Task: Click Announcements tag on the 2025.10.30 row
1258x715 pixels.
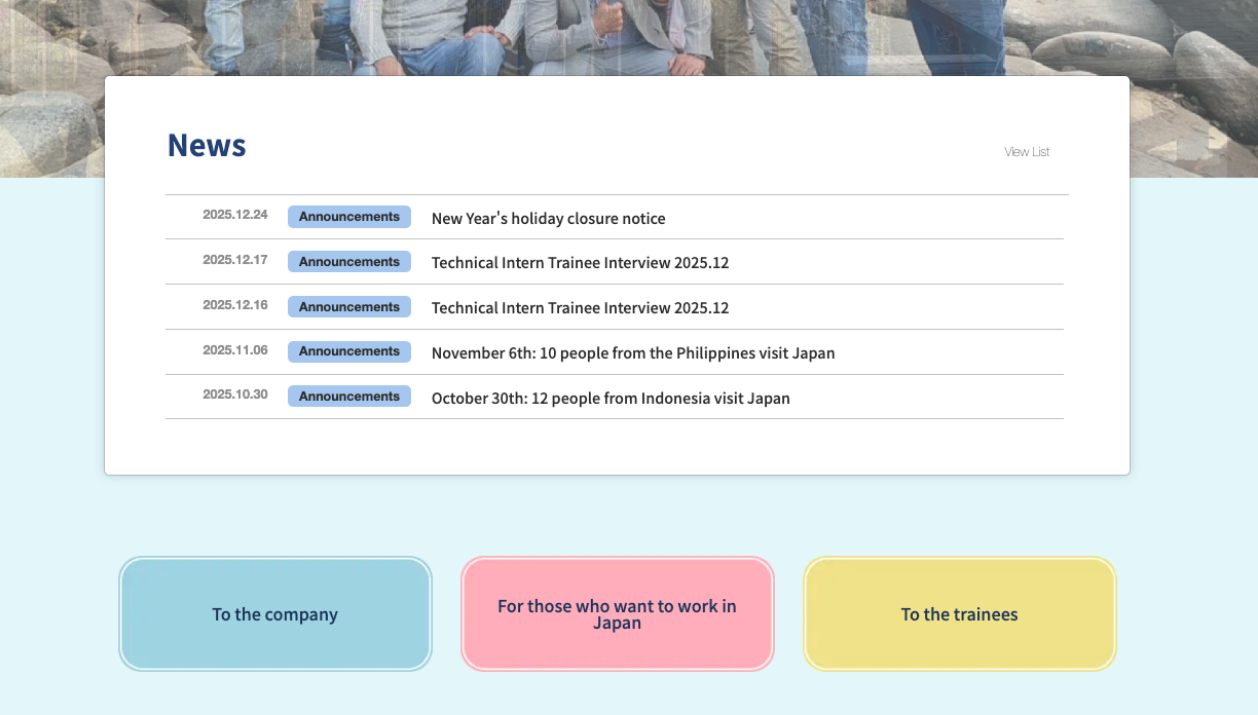Action: 349,397
